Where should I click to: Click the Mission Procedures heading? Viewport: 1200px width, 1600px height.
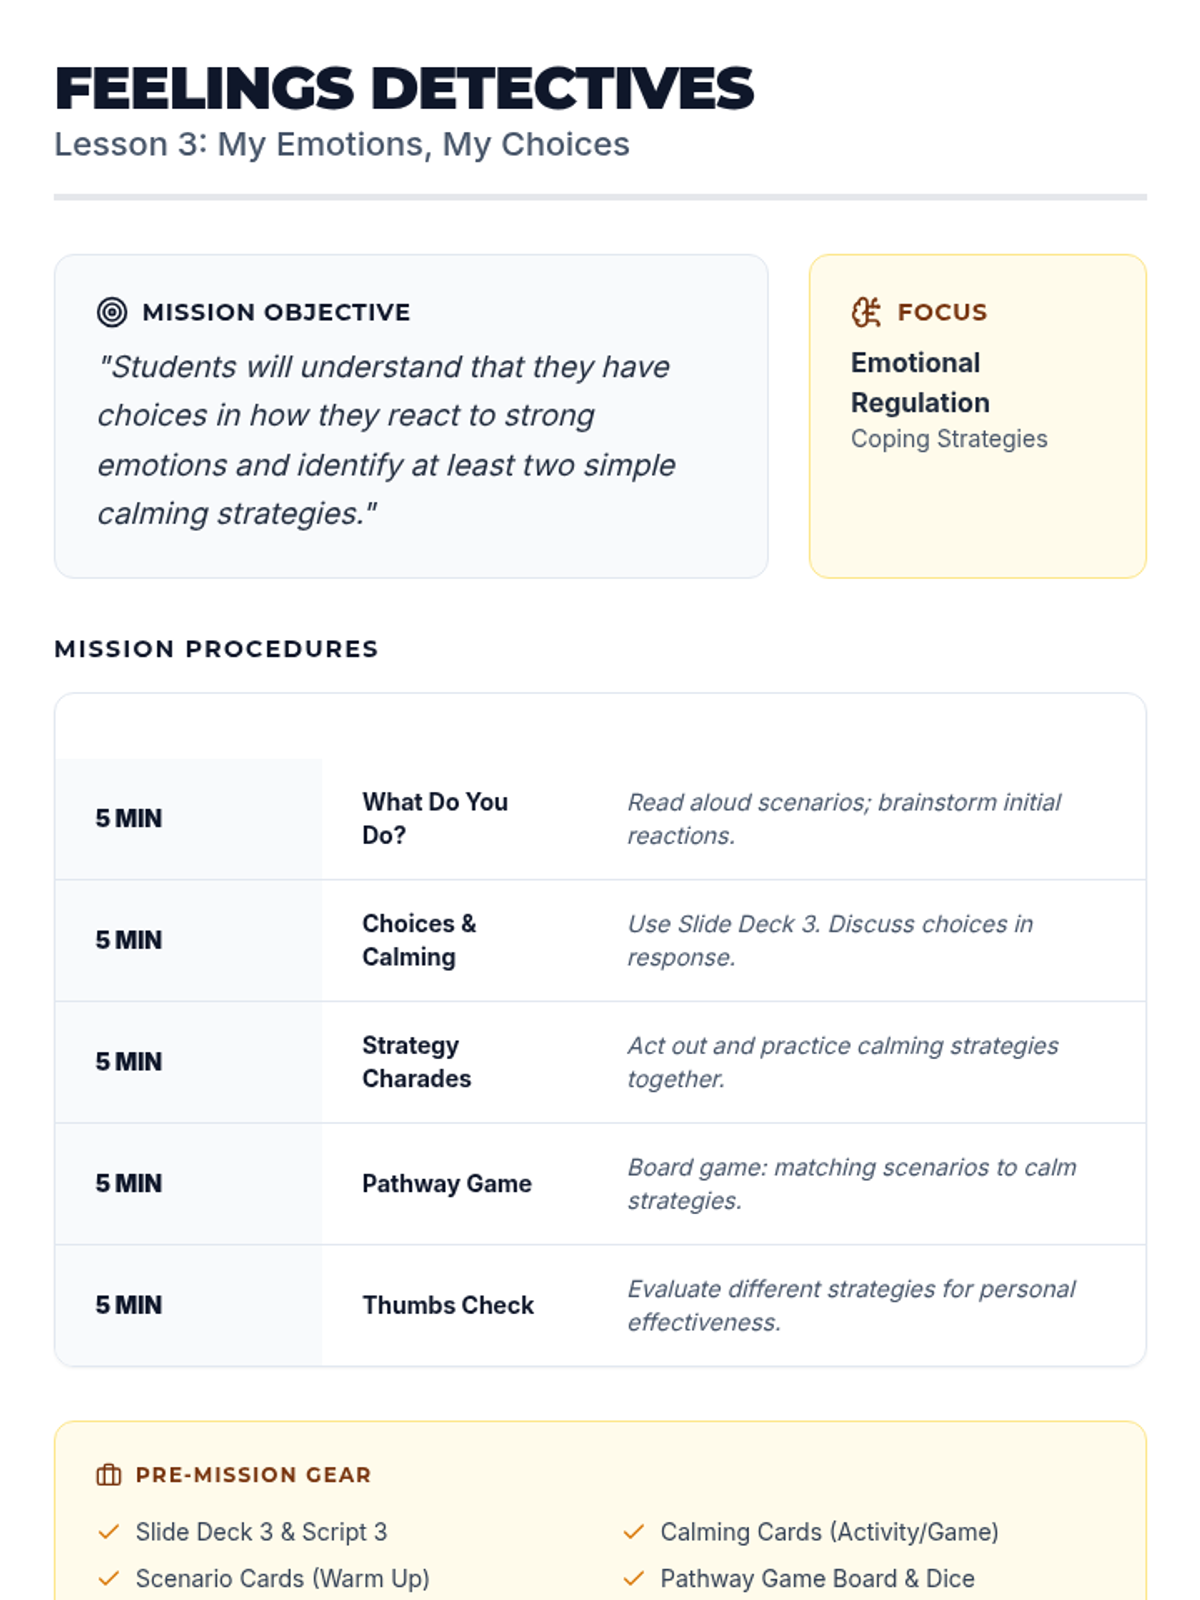click(216, 649)
